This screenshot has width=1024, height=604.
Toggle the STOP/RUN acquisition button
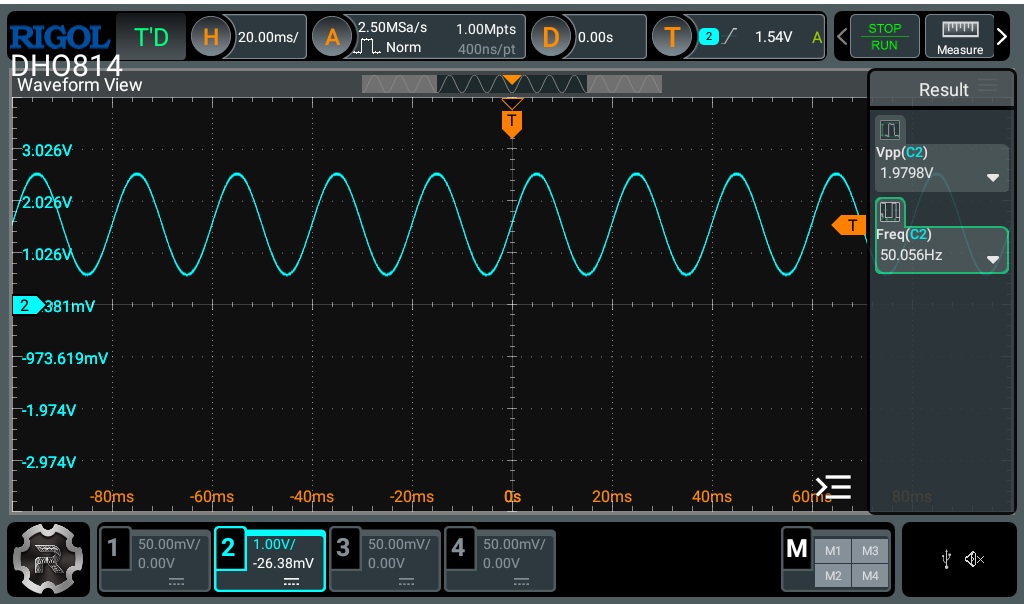(x=884, y=37)
